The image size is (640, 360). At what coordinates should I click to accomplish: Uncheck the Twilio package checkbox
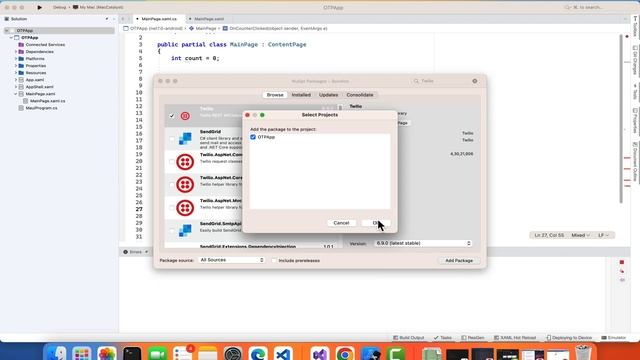tap(172, 116)
